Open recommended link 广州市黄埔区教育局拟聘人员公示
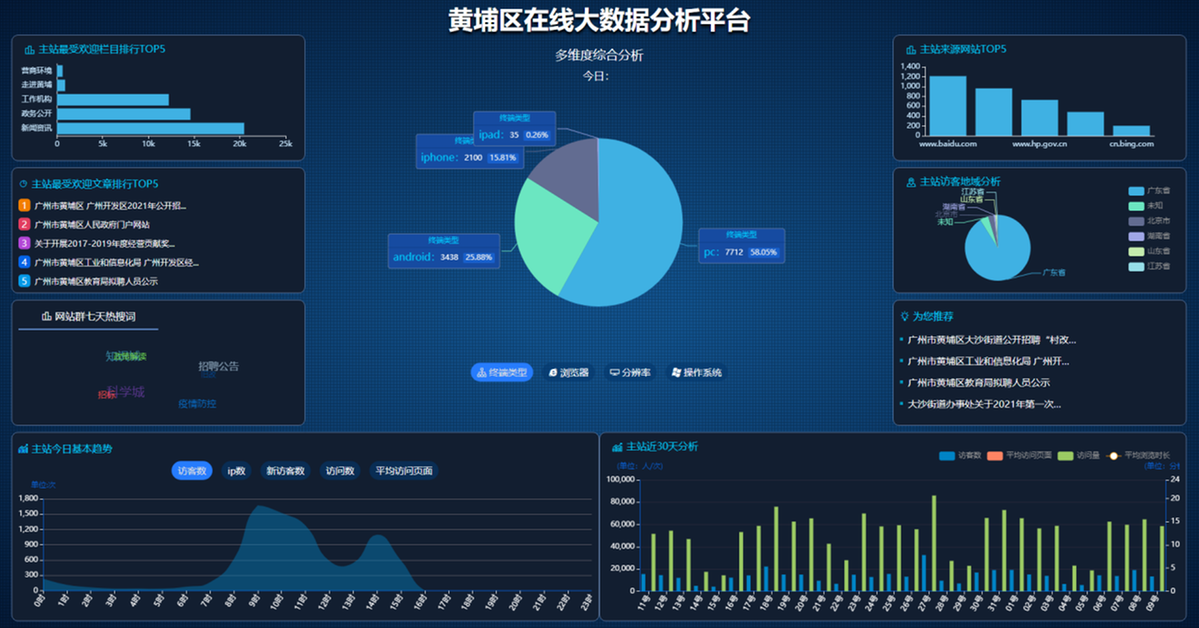This screenshot has height=628, width=1199. 978,383
